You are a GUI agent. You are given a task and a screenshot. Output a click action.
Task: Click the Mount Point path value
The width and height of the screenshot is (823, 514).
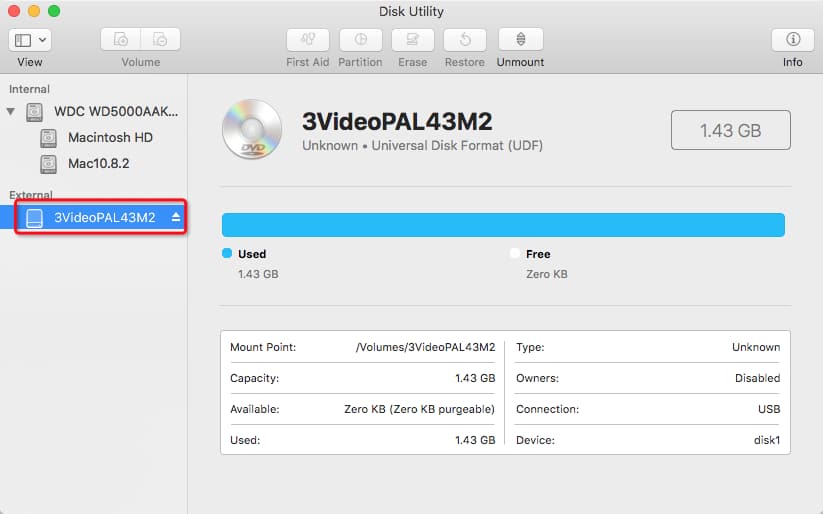point(425,347)
